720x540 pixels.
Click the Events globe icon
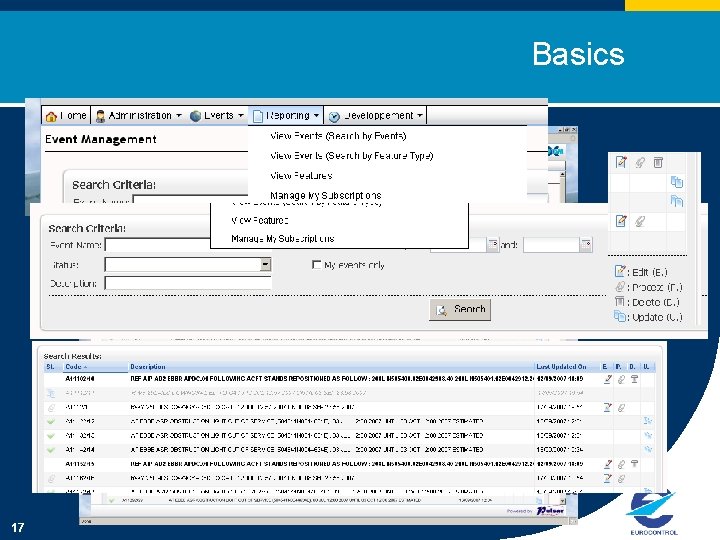[x=195, y=116]
